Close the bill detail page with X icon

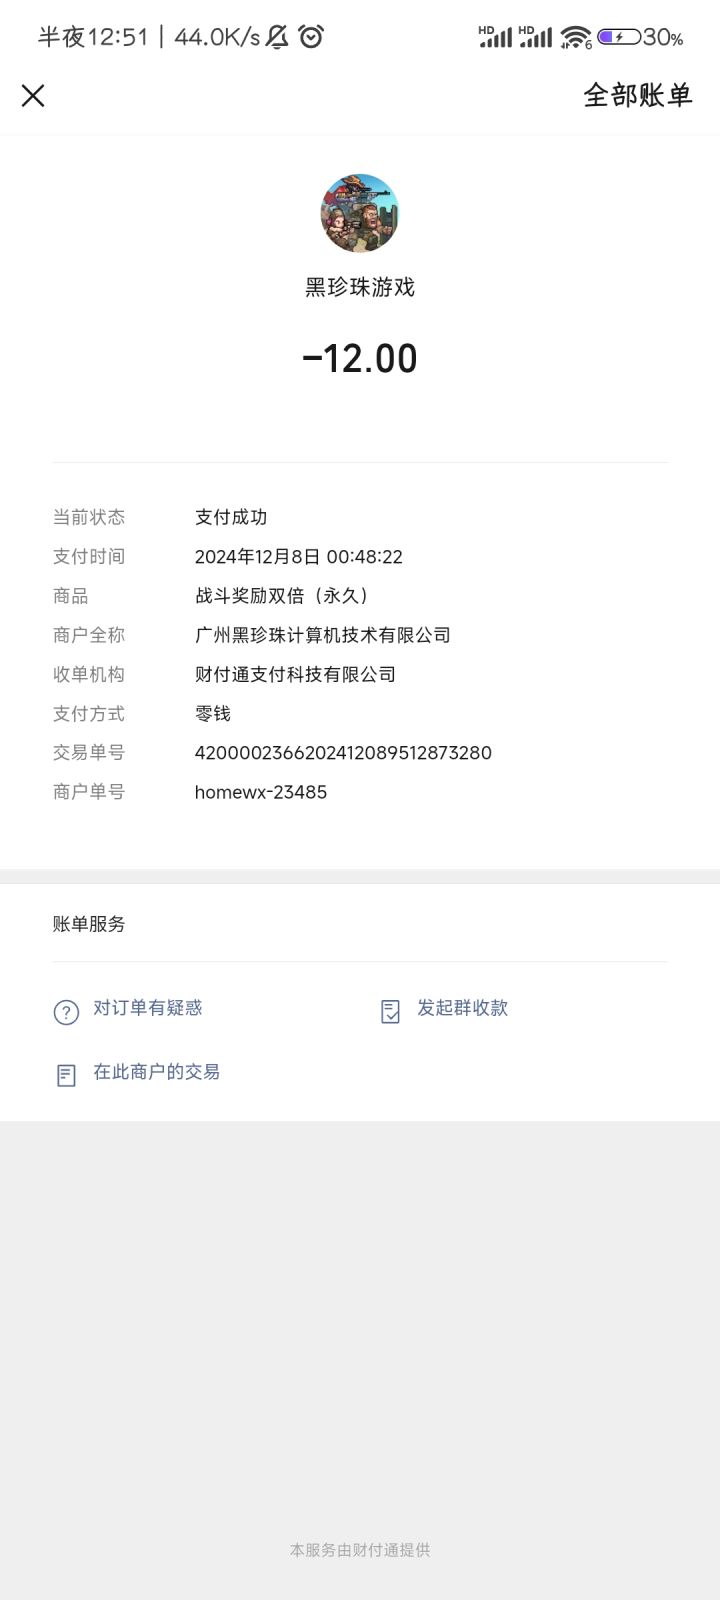tap(33, 96)
